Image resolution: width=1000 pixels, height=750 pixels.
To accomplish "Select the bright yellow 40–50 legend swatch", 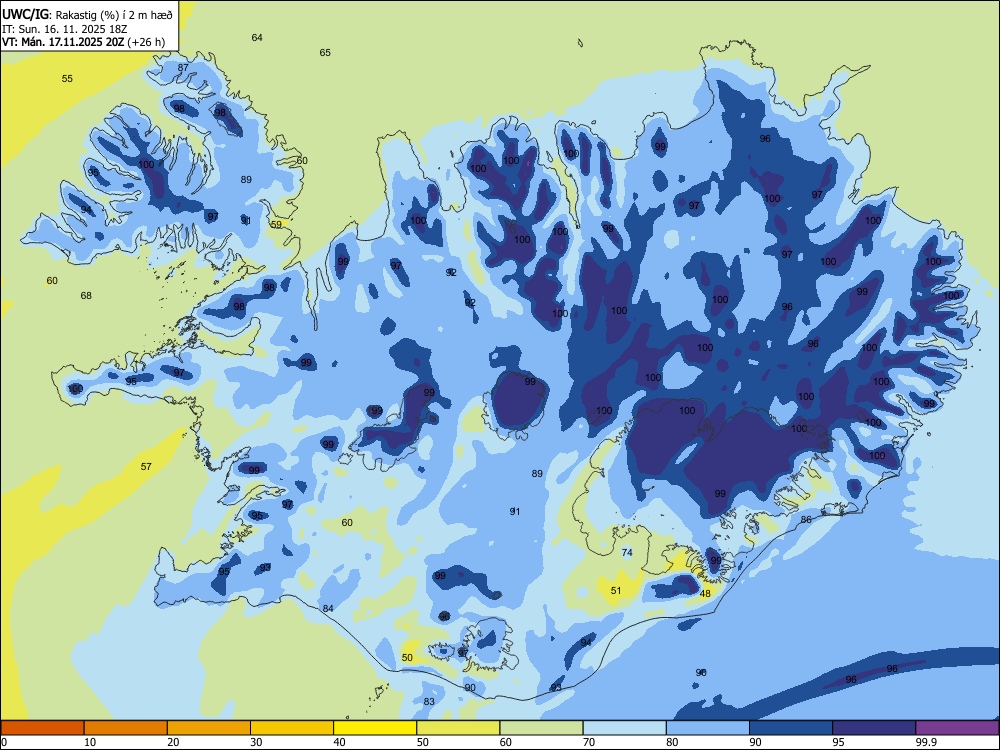I will point(375,728).
